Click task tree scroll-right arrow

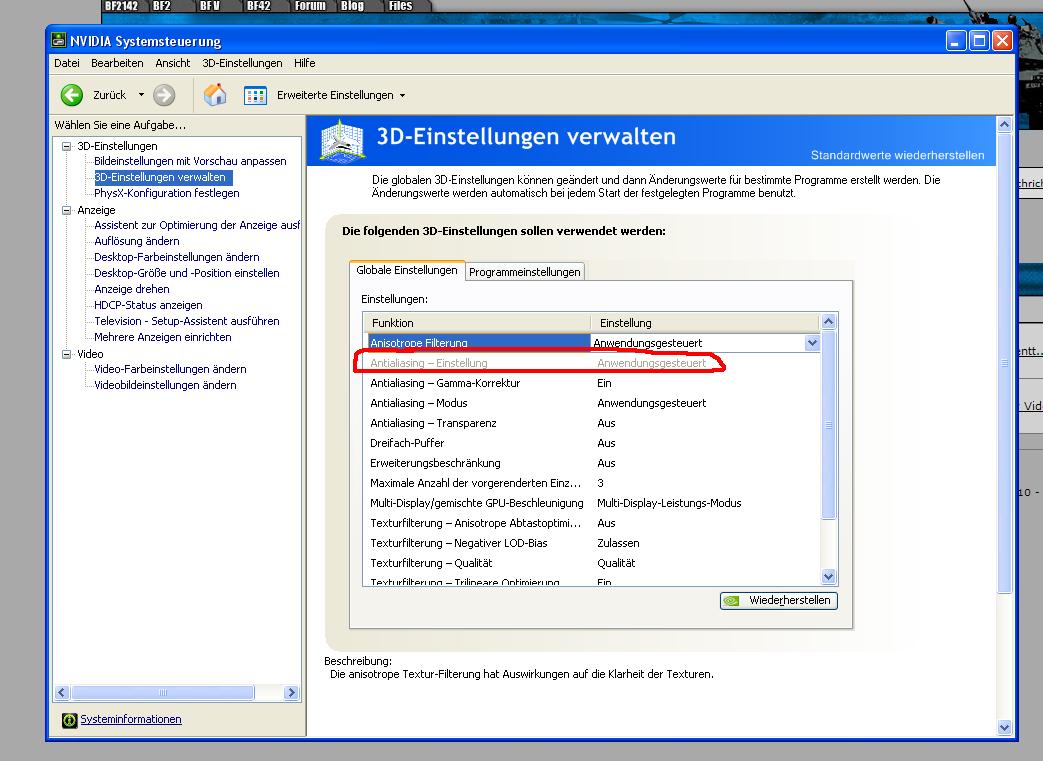(291, 692)
